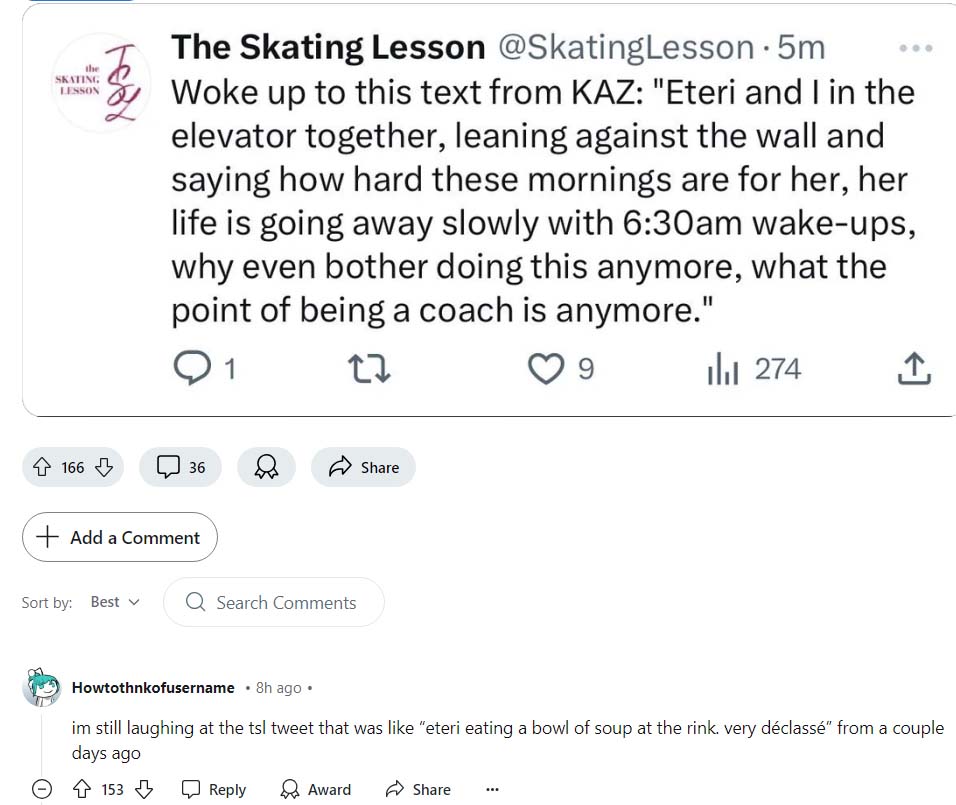The height and width of the screenshot is (805, 956).
Task: Share the Reddit post
Action: 363,467
